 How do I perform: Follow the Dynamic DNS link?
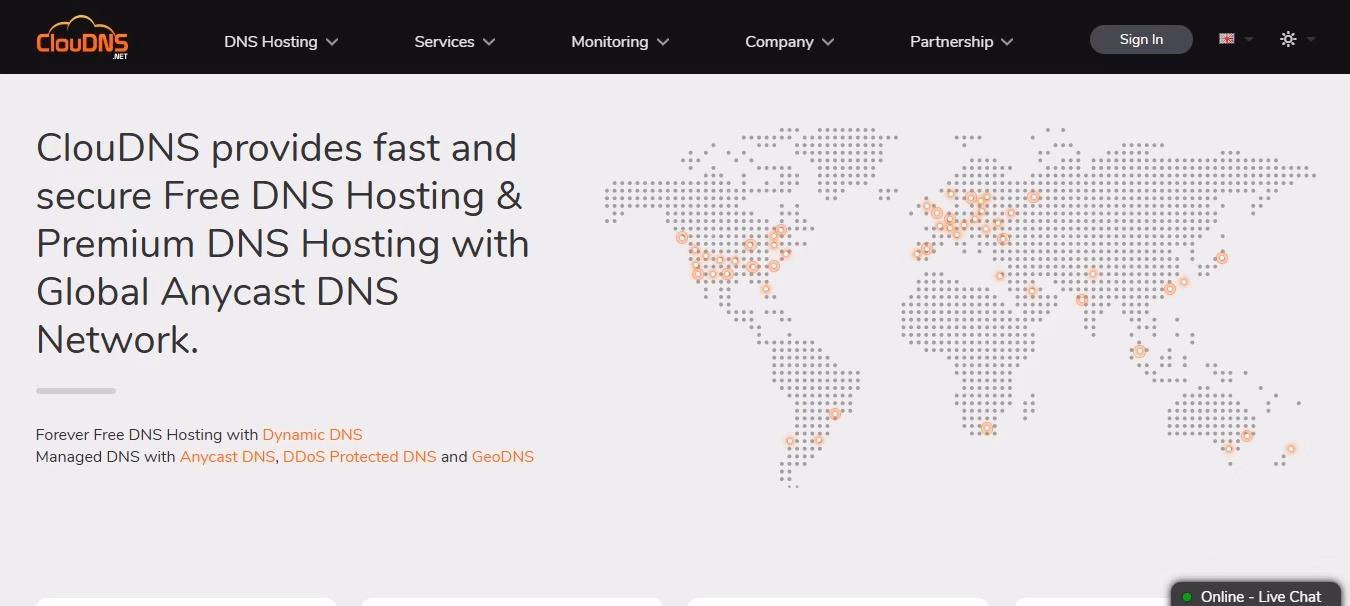pyautogui.click(x=312, y=435)
